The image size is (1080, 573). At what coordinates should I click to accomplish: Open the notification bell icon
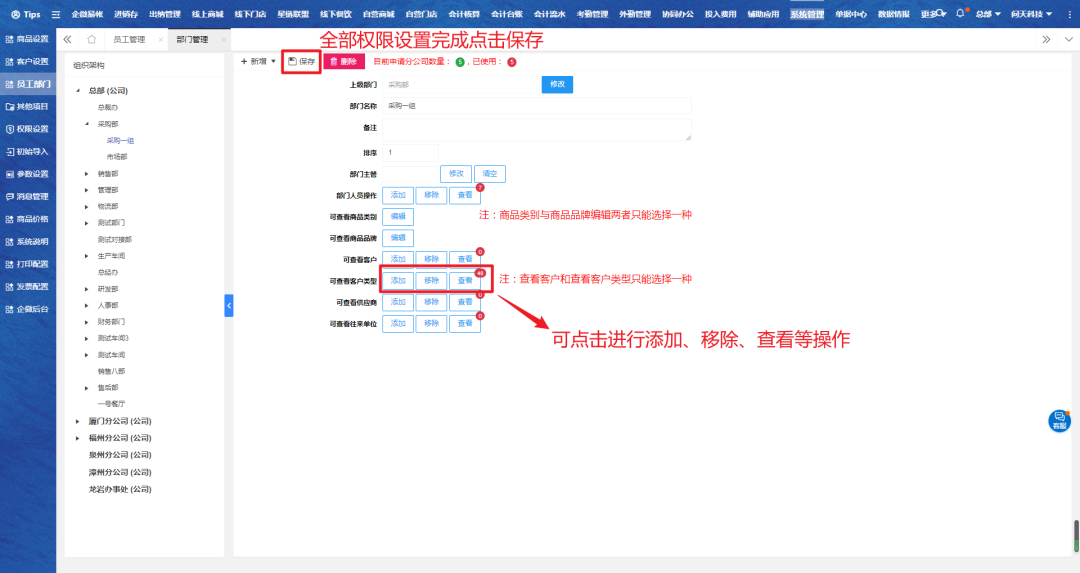click(x=960, y=14)
